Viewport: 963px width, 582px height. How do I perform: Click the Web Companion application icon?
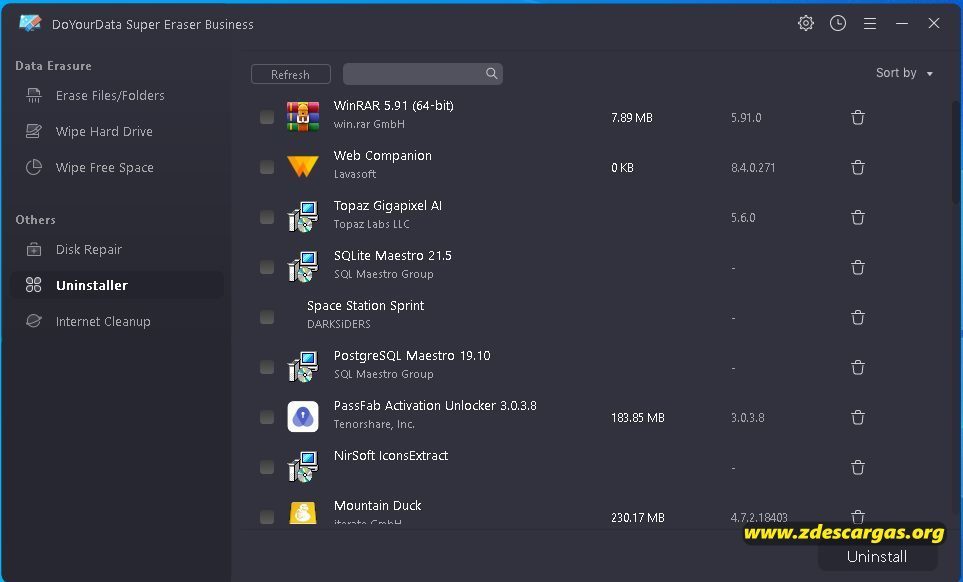303,166
